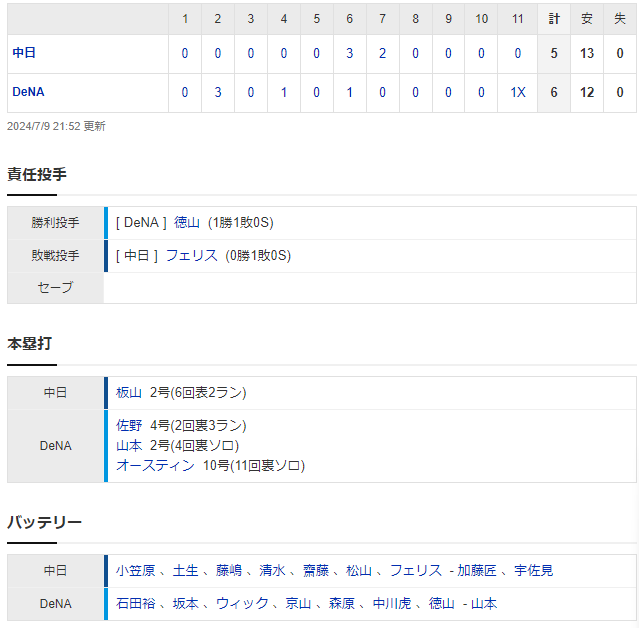The width and height of the screenshot is (639, 628).
Task: Select the 勝利投手 row label
Action: click(x=55, y=223)
